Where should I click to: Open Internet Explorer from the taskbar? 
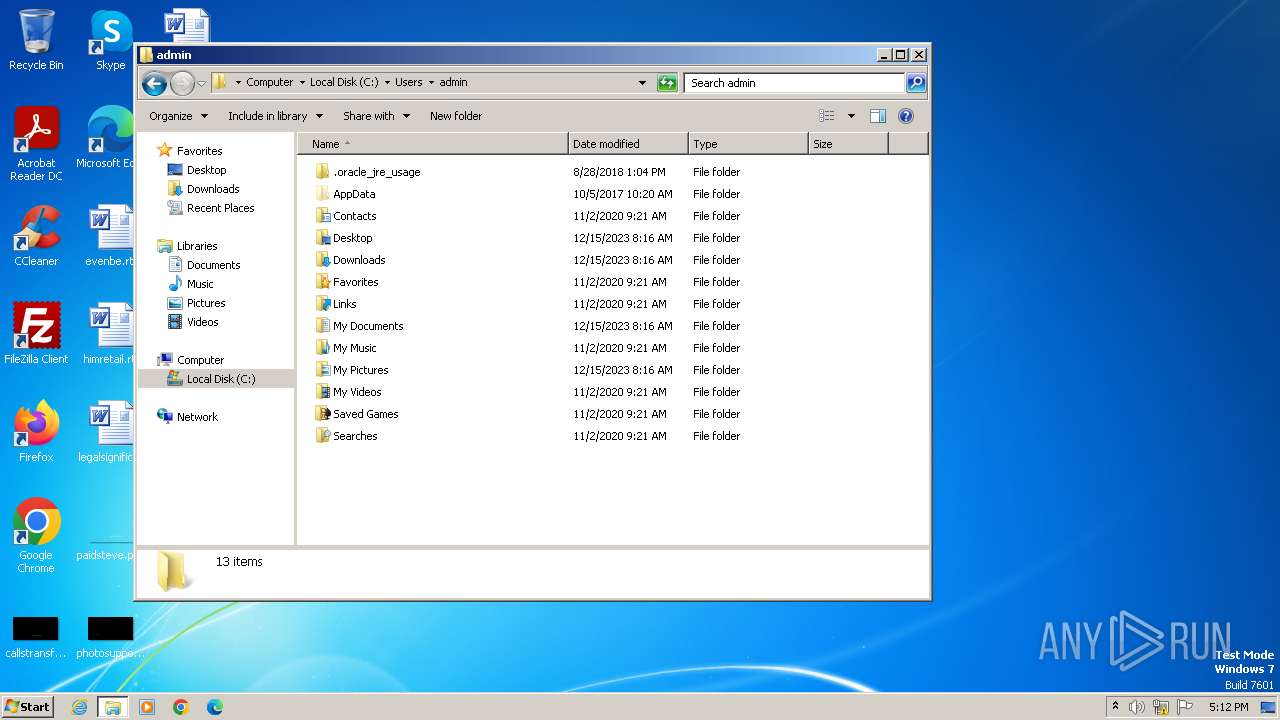point(80,707)
